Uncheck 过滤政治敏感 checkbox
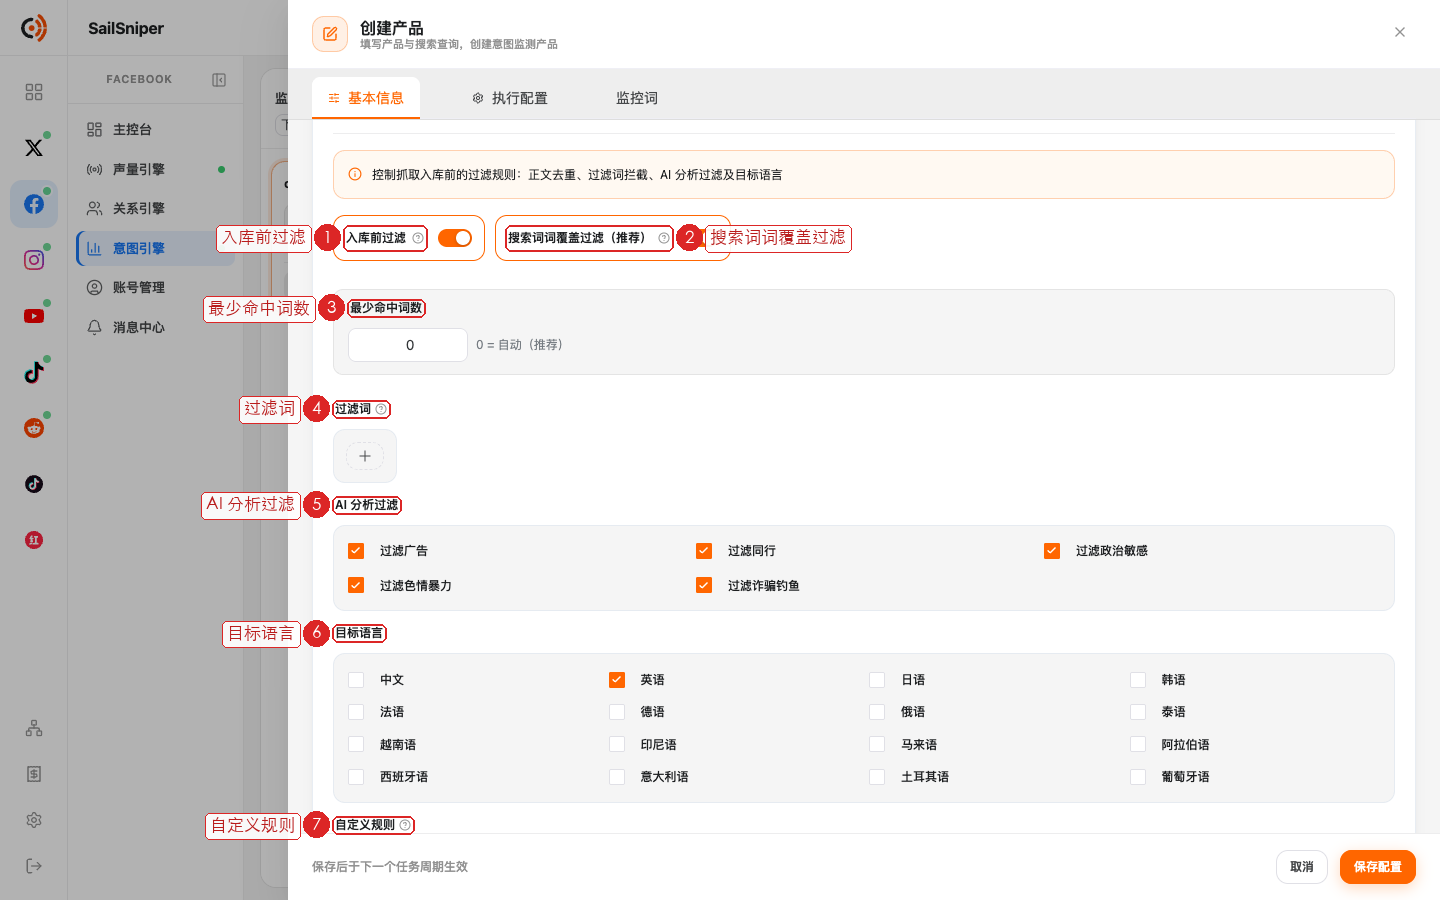Screen dimensions: 1440x900 click(1052, 551)
